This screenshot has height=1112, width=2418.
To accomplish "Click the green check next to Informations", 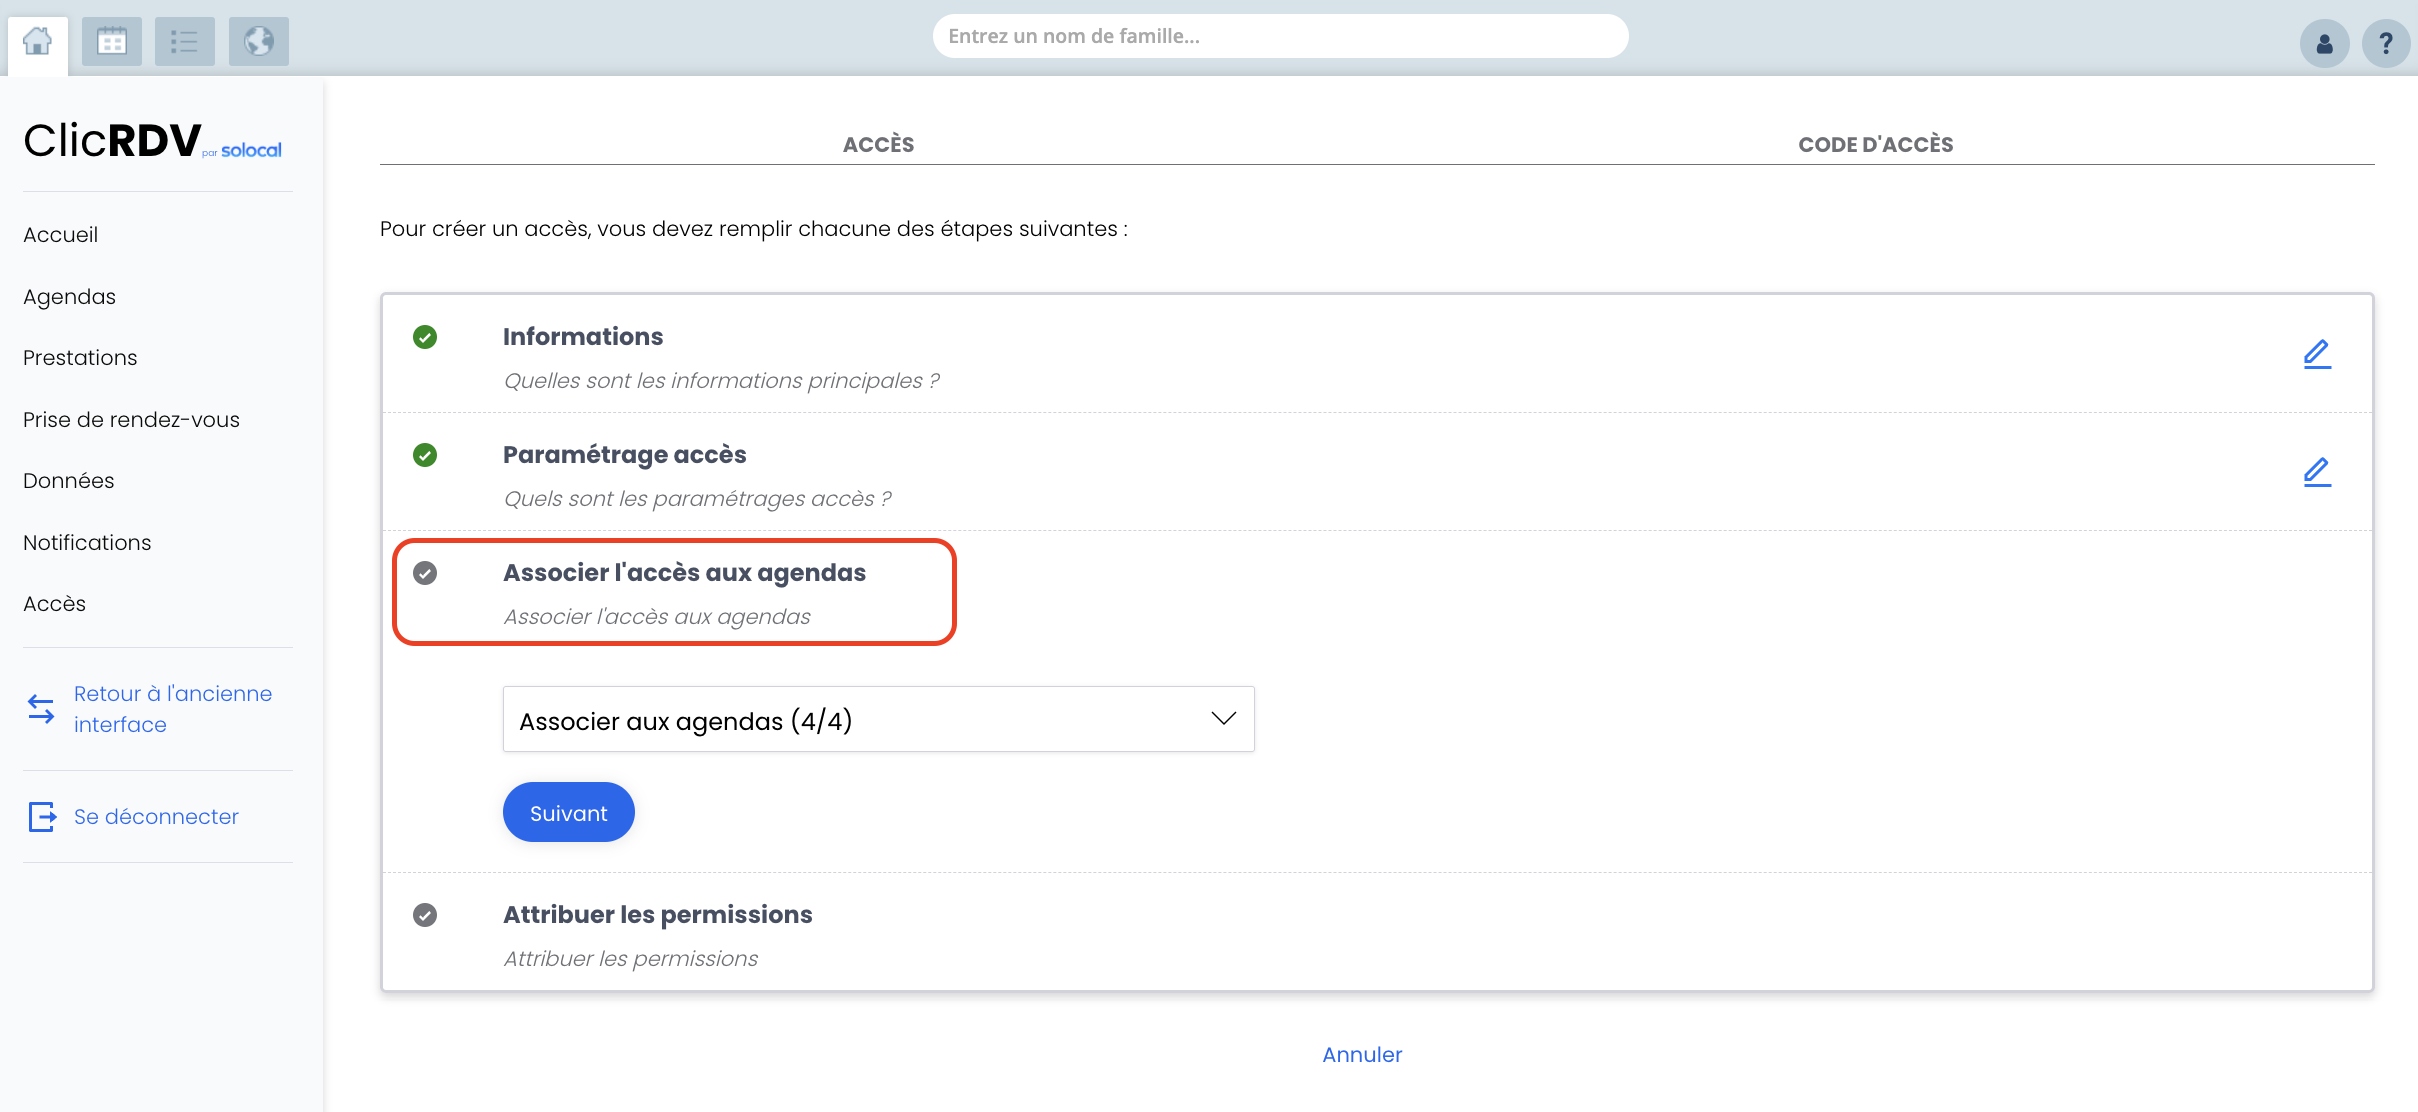I will pos(425,337).
